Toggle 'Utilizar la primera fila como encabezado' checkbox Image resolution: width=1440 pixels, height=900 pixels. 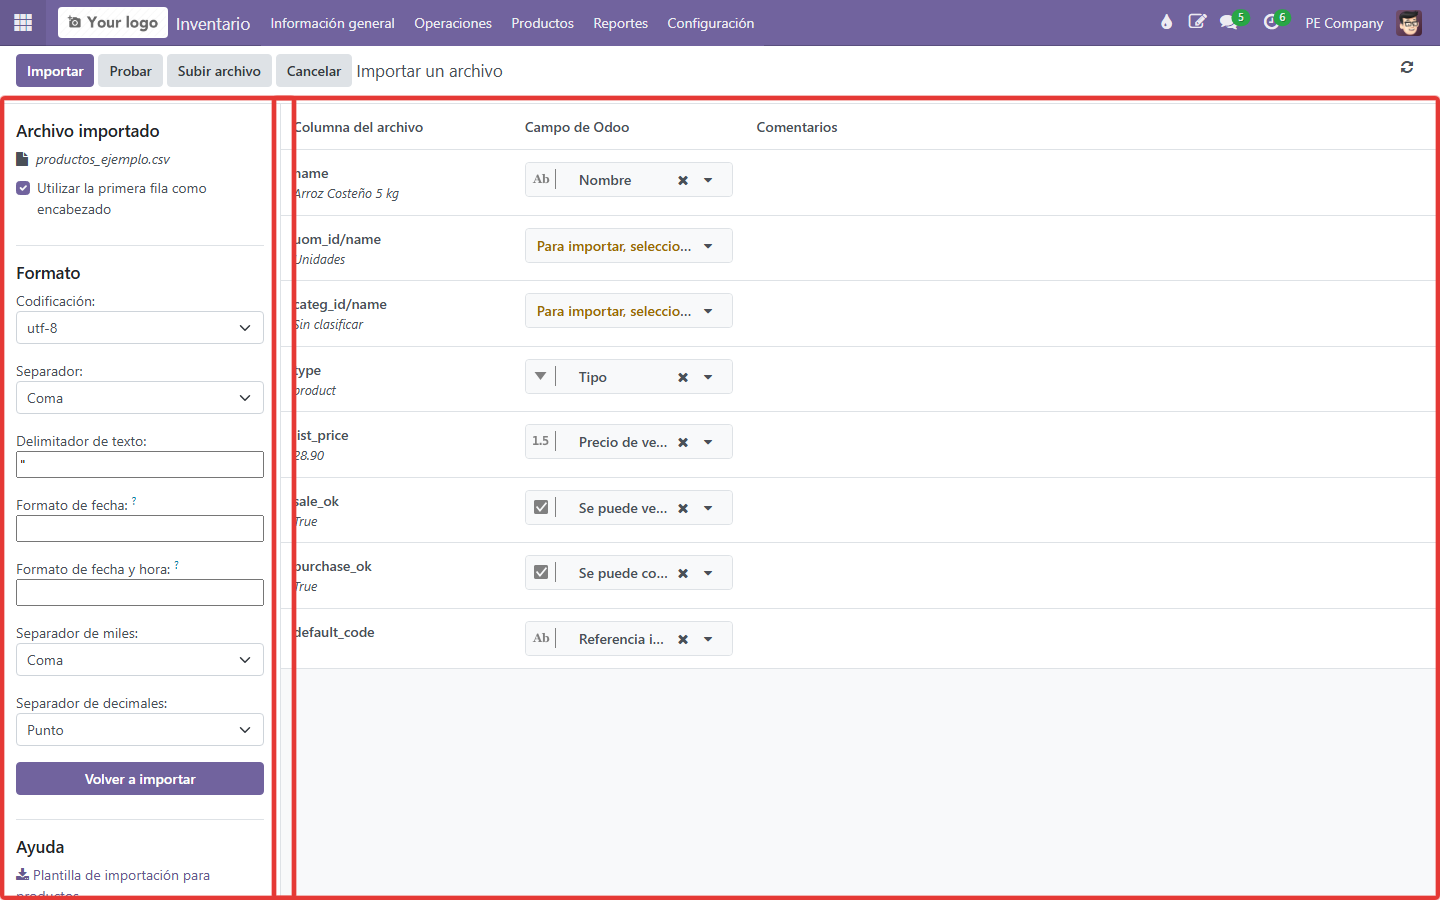pyautogui.click(x=23, y=188)
